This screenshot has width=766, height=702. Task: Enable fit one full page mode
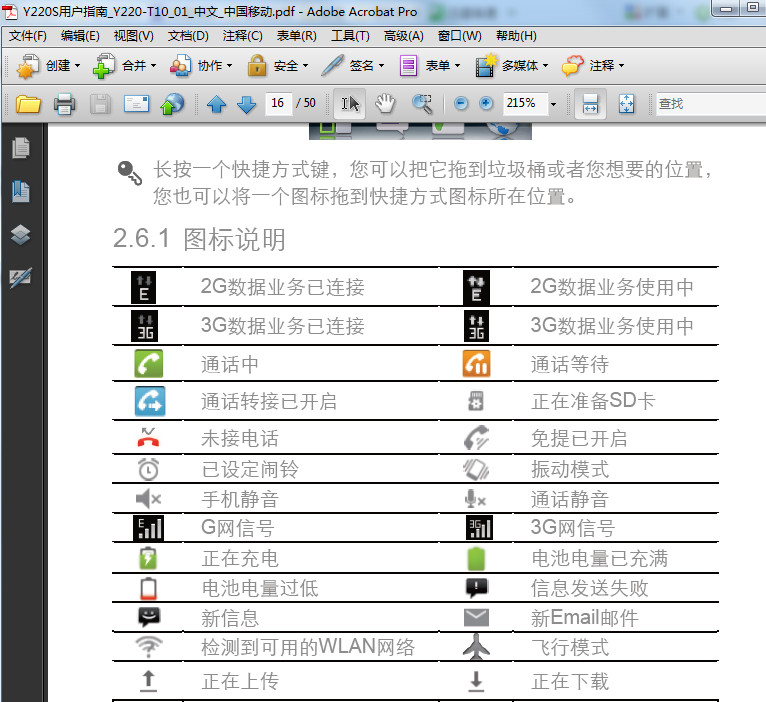pos(626,104)
